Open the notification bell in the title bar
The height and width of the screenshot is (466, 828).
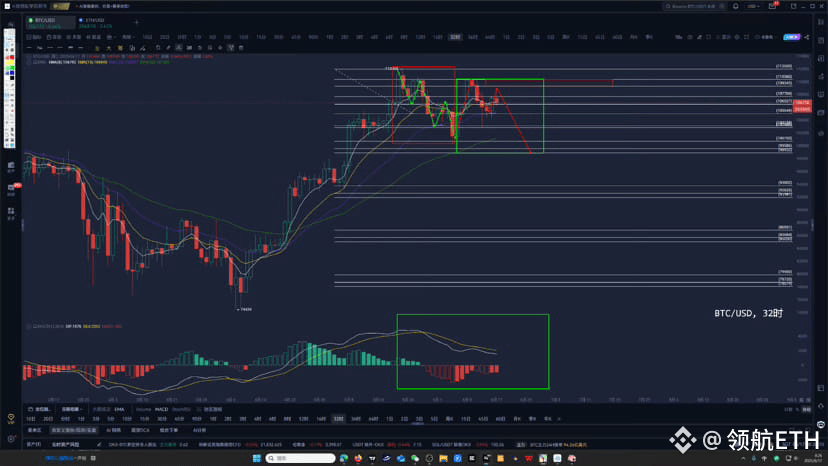tap(736, 6)
